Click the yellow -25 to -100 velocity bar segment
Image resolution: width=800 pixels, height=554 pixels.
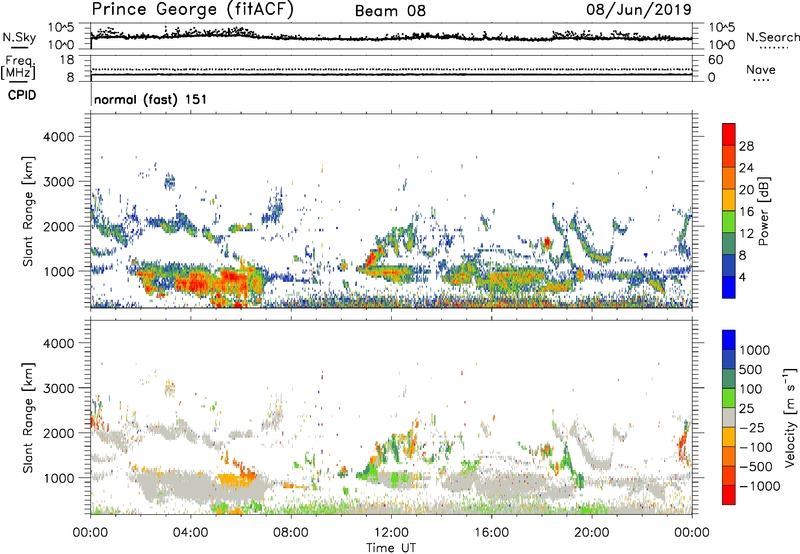tap(729, 437)
